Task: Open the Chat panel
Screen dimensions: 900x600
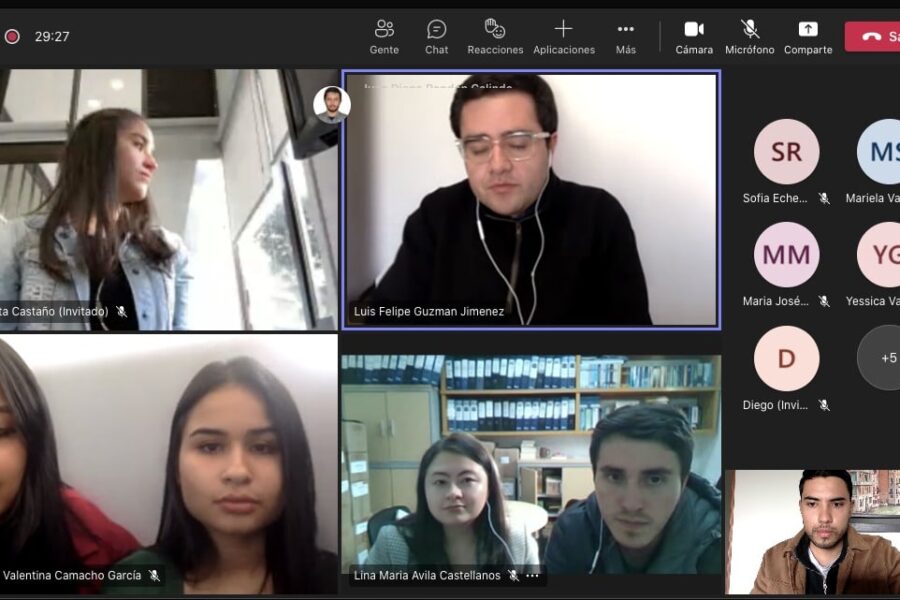Action: coord(436,37)
